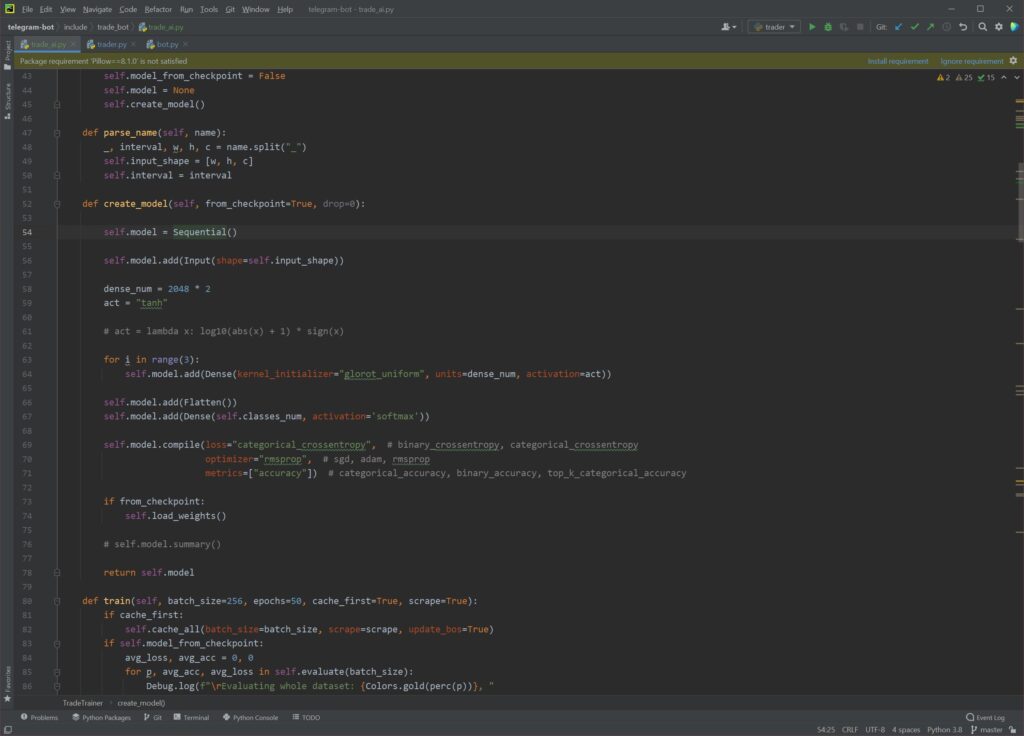Open the Event Log
1024x736 pixels.
(x=985, y=717)
